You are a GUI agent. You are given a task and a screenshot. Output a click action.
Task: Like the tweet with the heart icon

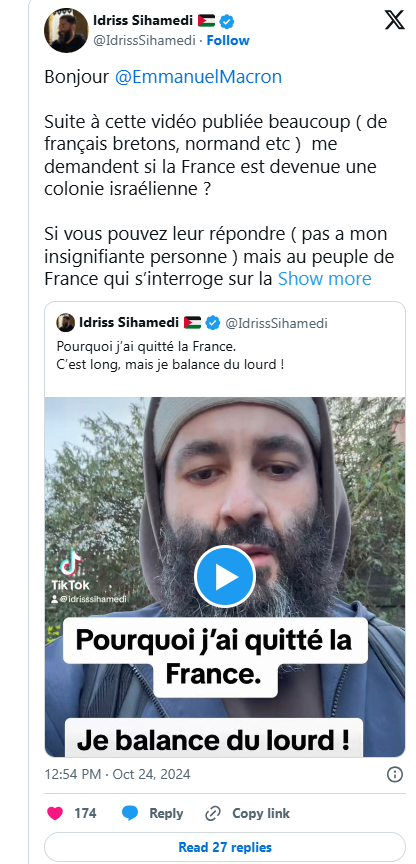coord(55,813)
